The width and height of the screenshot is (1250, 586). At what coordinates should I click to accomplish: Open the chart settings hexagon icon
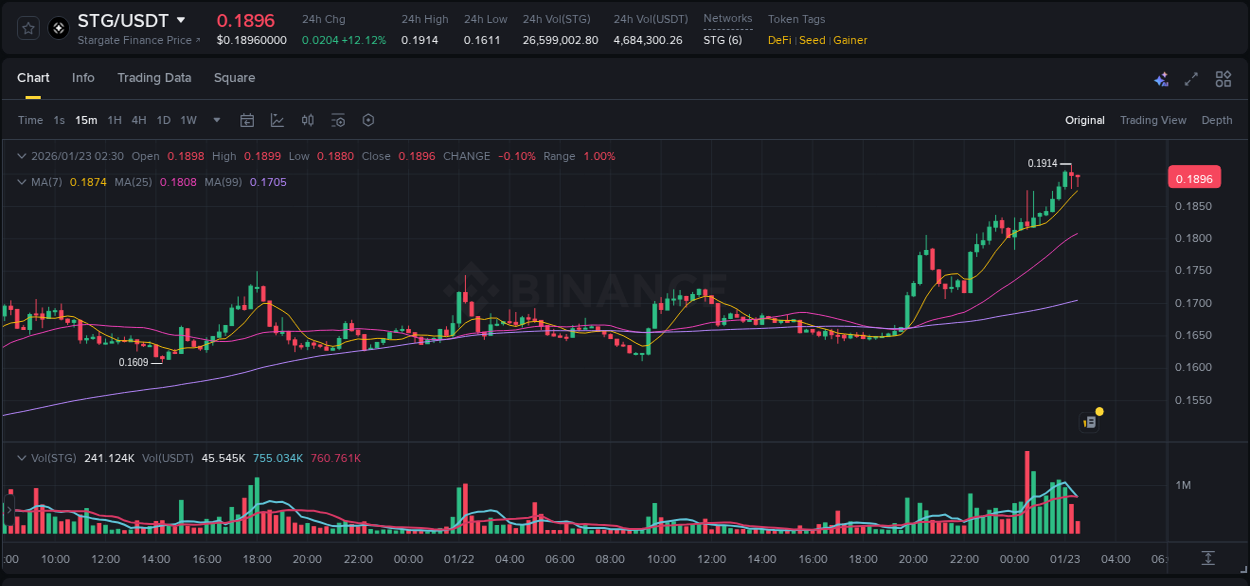click(x=368, y=120)
